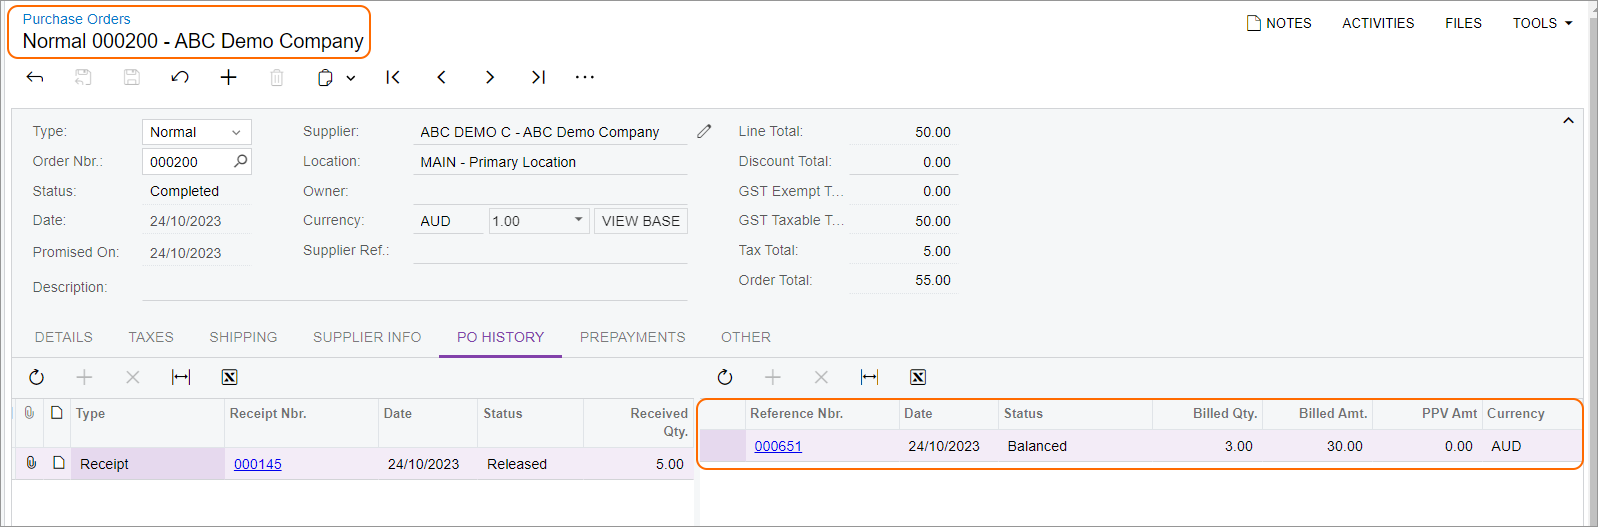Delete row in receipts grid
The height and width of the screenshot is (527, 1598).
coord(132,377)
